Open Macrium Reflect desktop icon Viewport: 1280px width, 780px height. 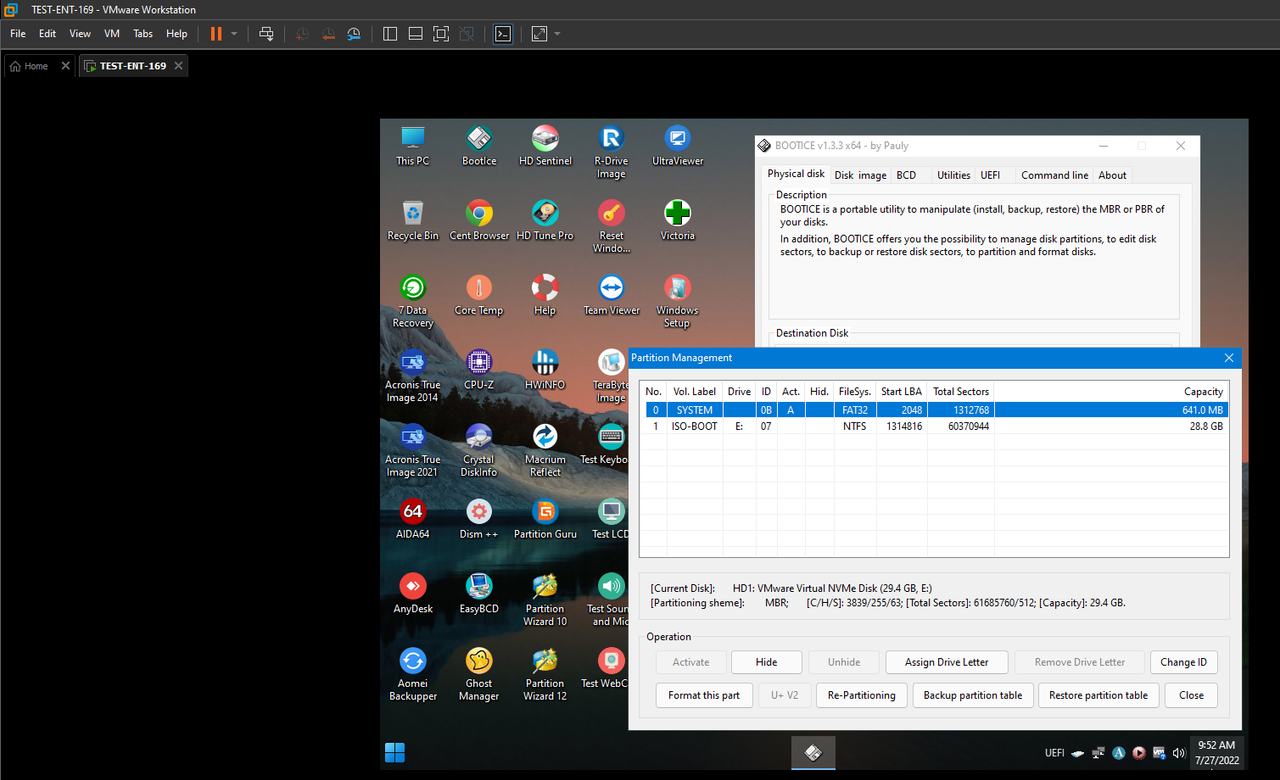click(x=545, y=451)
